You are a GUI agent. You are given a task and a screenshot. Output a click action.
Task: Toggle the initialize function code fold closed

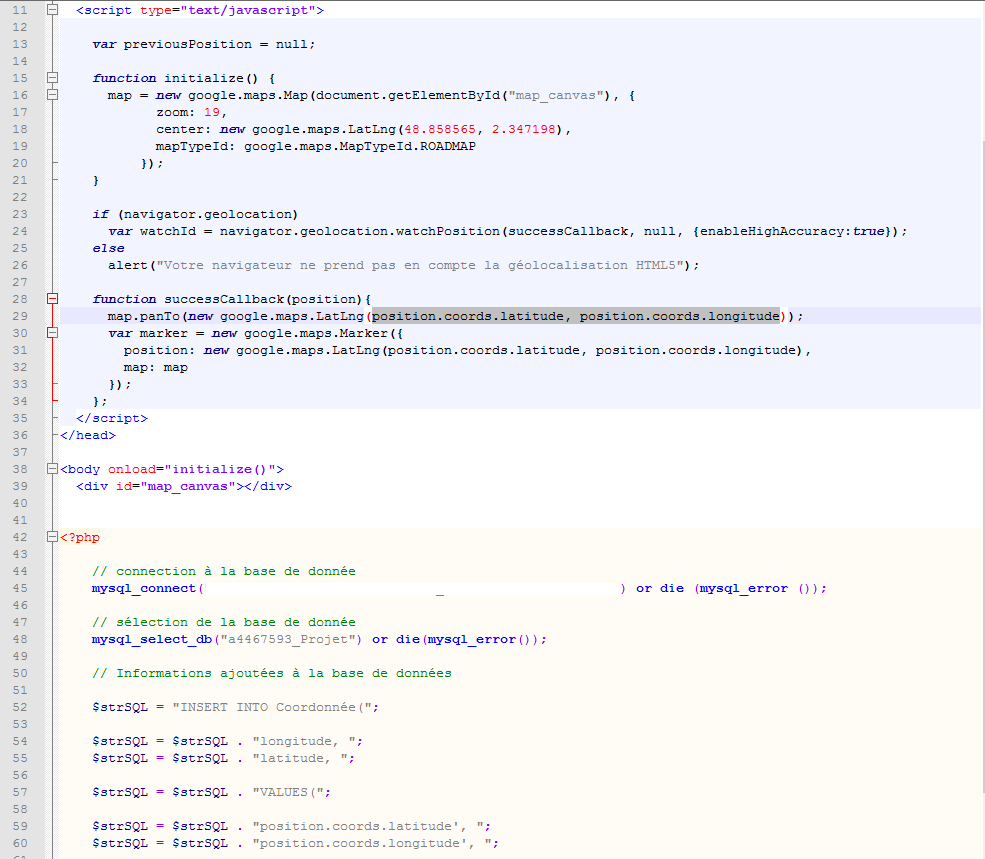(51, 77)
